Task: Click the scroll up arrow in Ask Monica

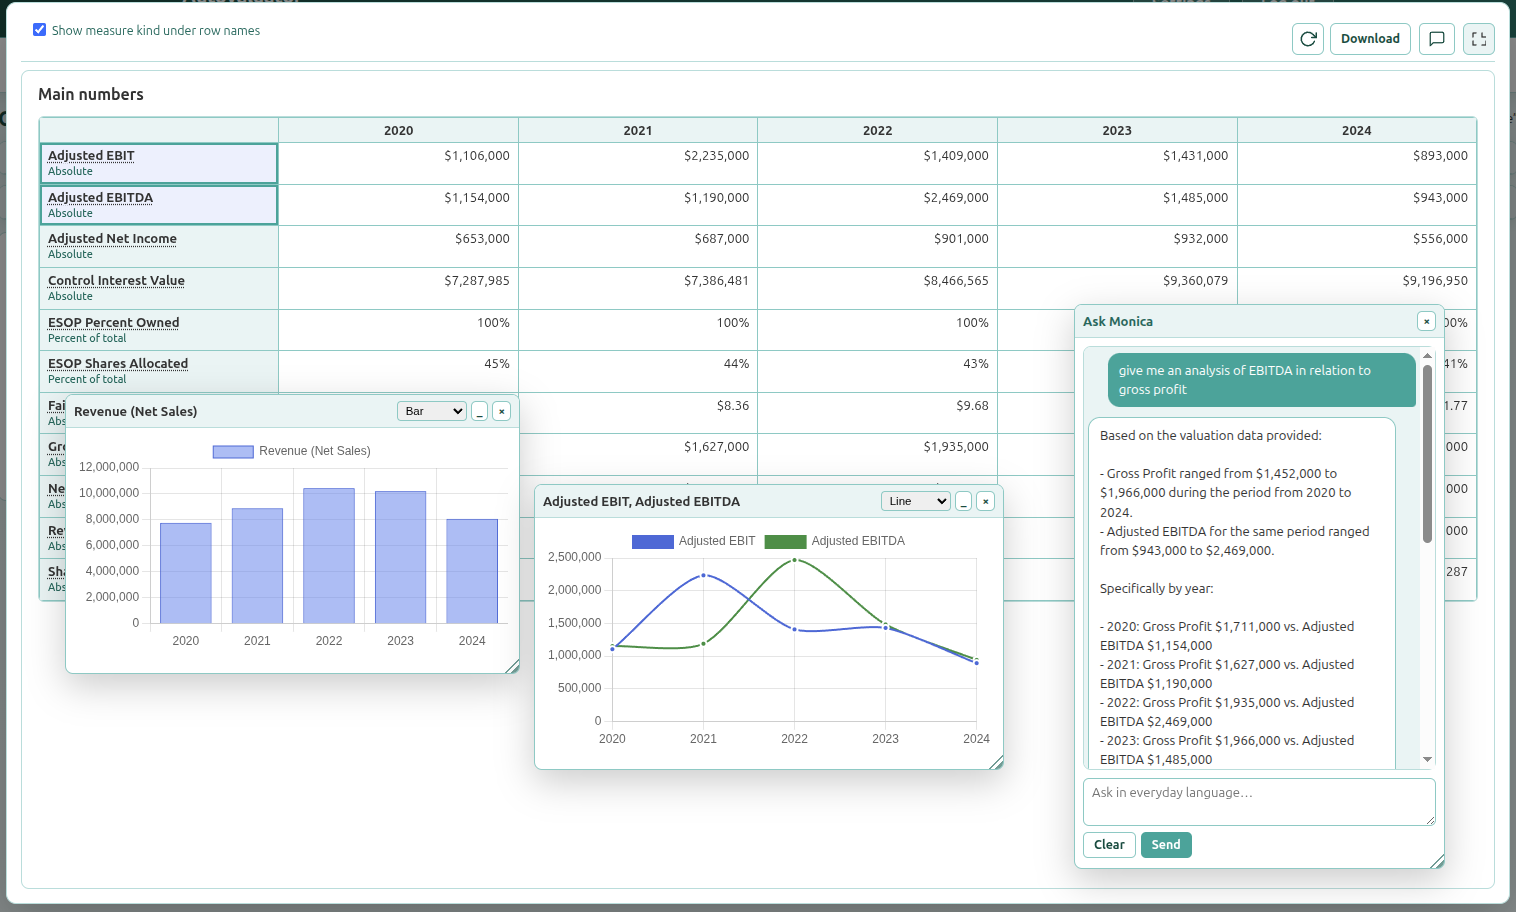Action: (1427, 356)
